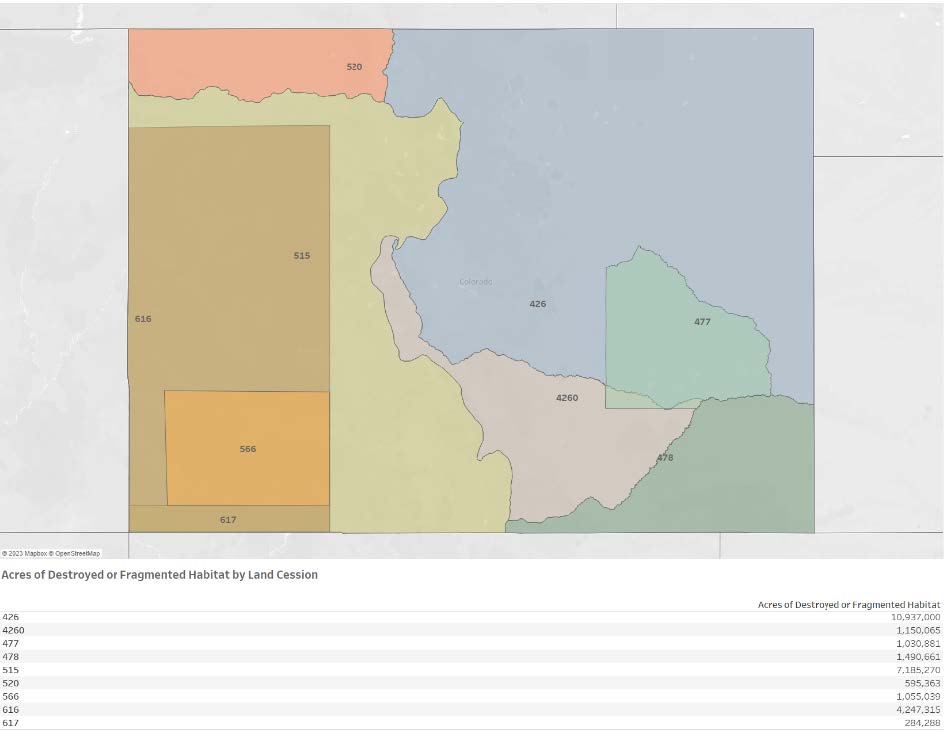Click the 4,247,315 value in table

pos(918,709)
